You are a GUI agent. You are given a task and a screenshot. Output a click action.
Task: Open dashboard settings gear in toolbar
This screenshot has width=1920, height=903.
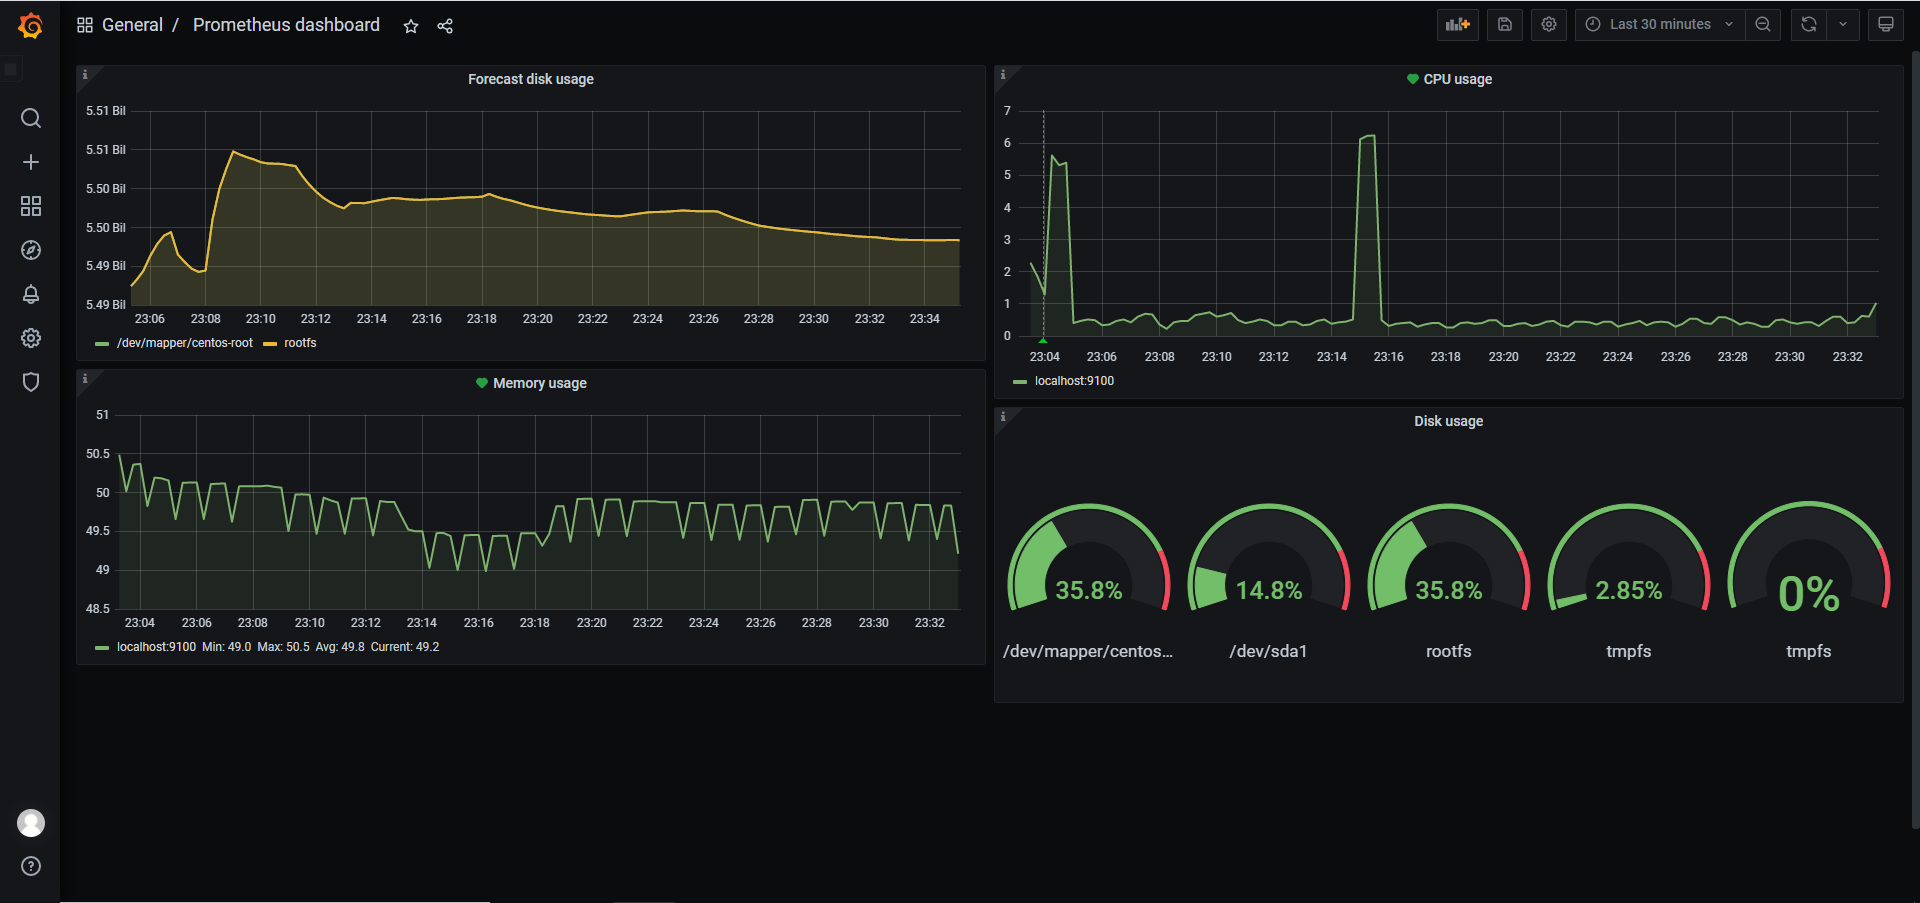(1549, 25)
